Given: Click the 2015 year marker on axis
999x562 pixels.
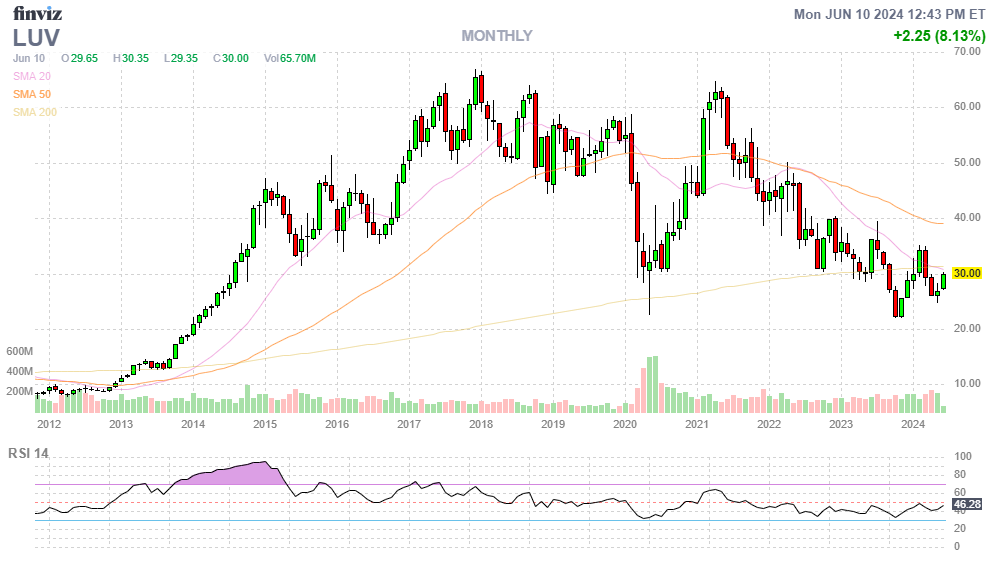Looking at the screenshot, I should 264,425.
